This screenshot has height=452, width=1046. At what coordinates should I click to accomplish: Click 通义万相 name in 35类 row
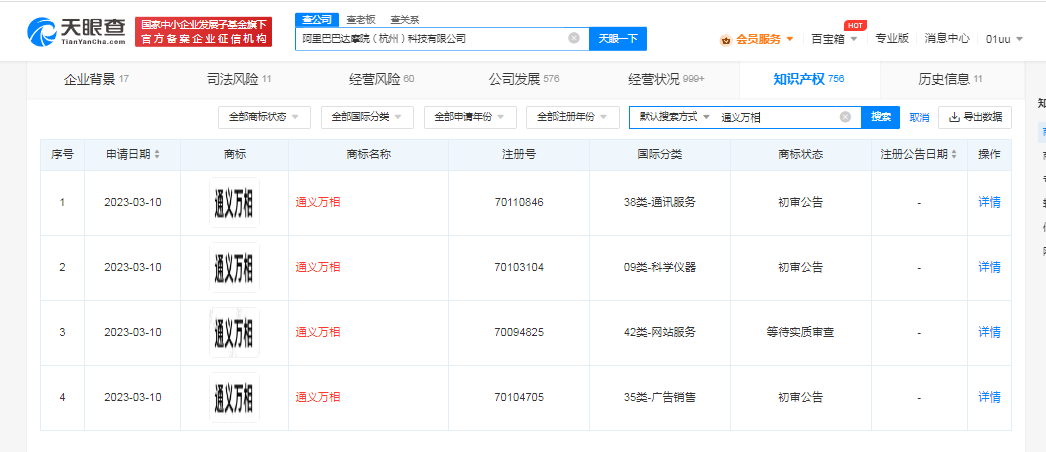click(318, 397)
